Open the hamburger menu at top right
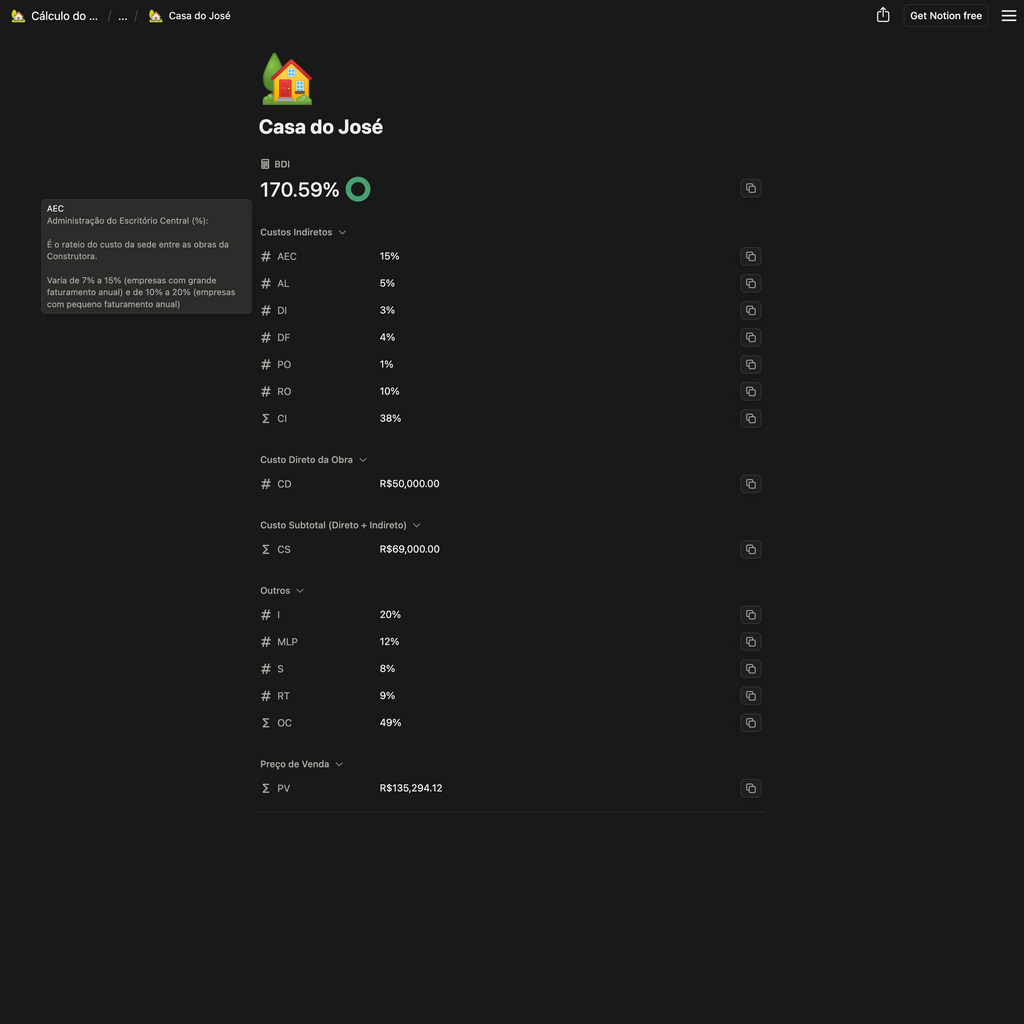 click(1009, 15)
